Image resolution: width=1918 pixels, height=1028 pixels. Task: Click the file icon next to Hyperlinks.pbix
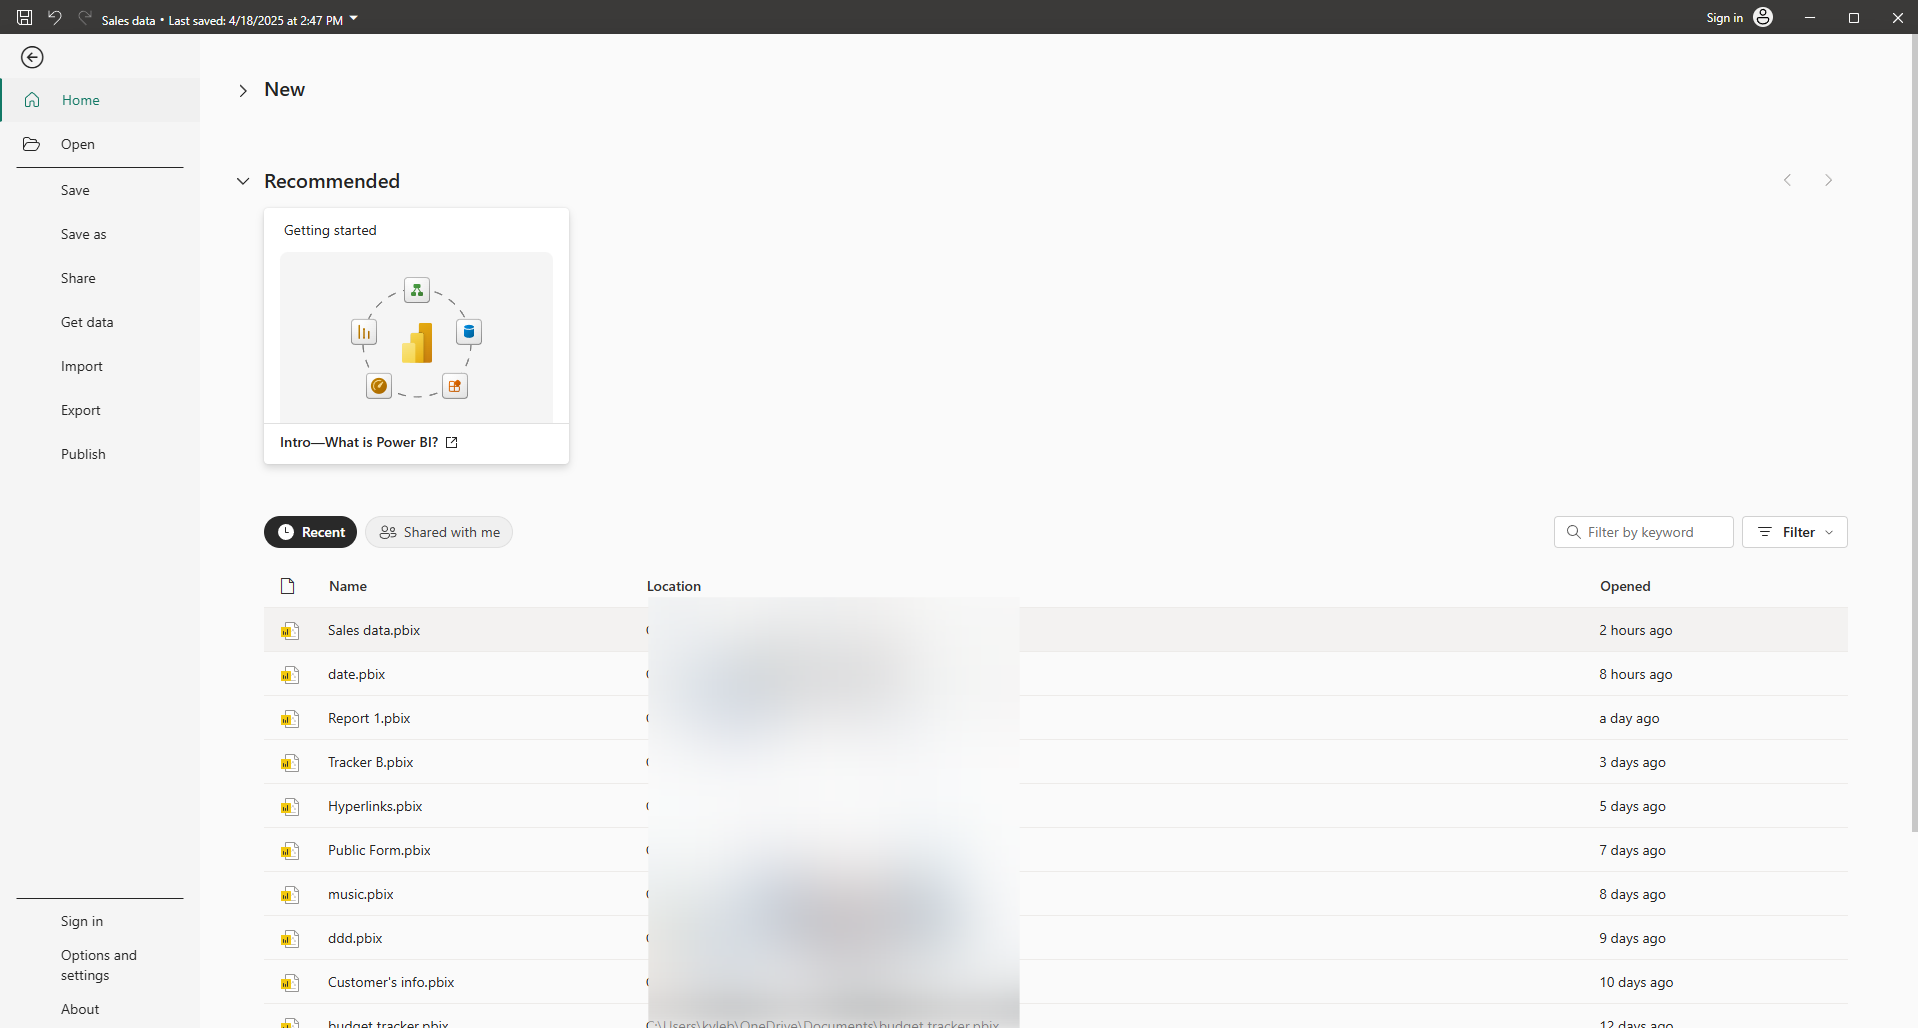[289, 807]
